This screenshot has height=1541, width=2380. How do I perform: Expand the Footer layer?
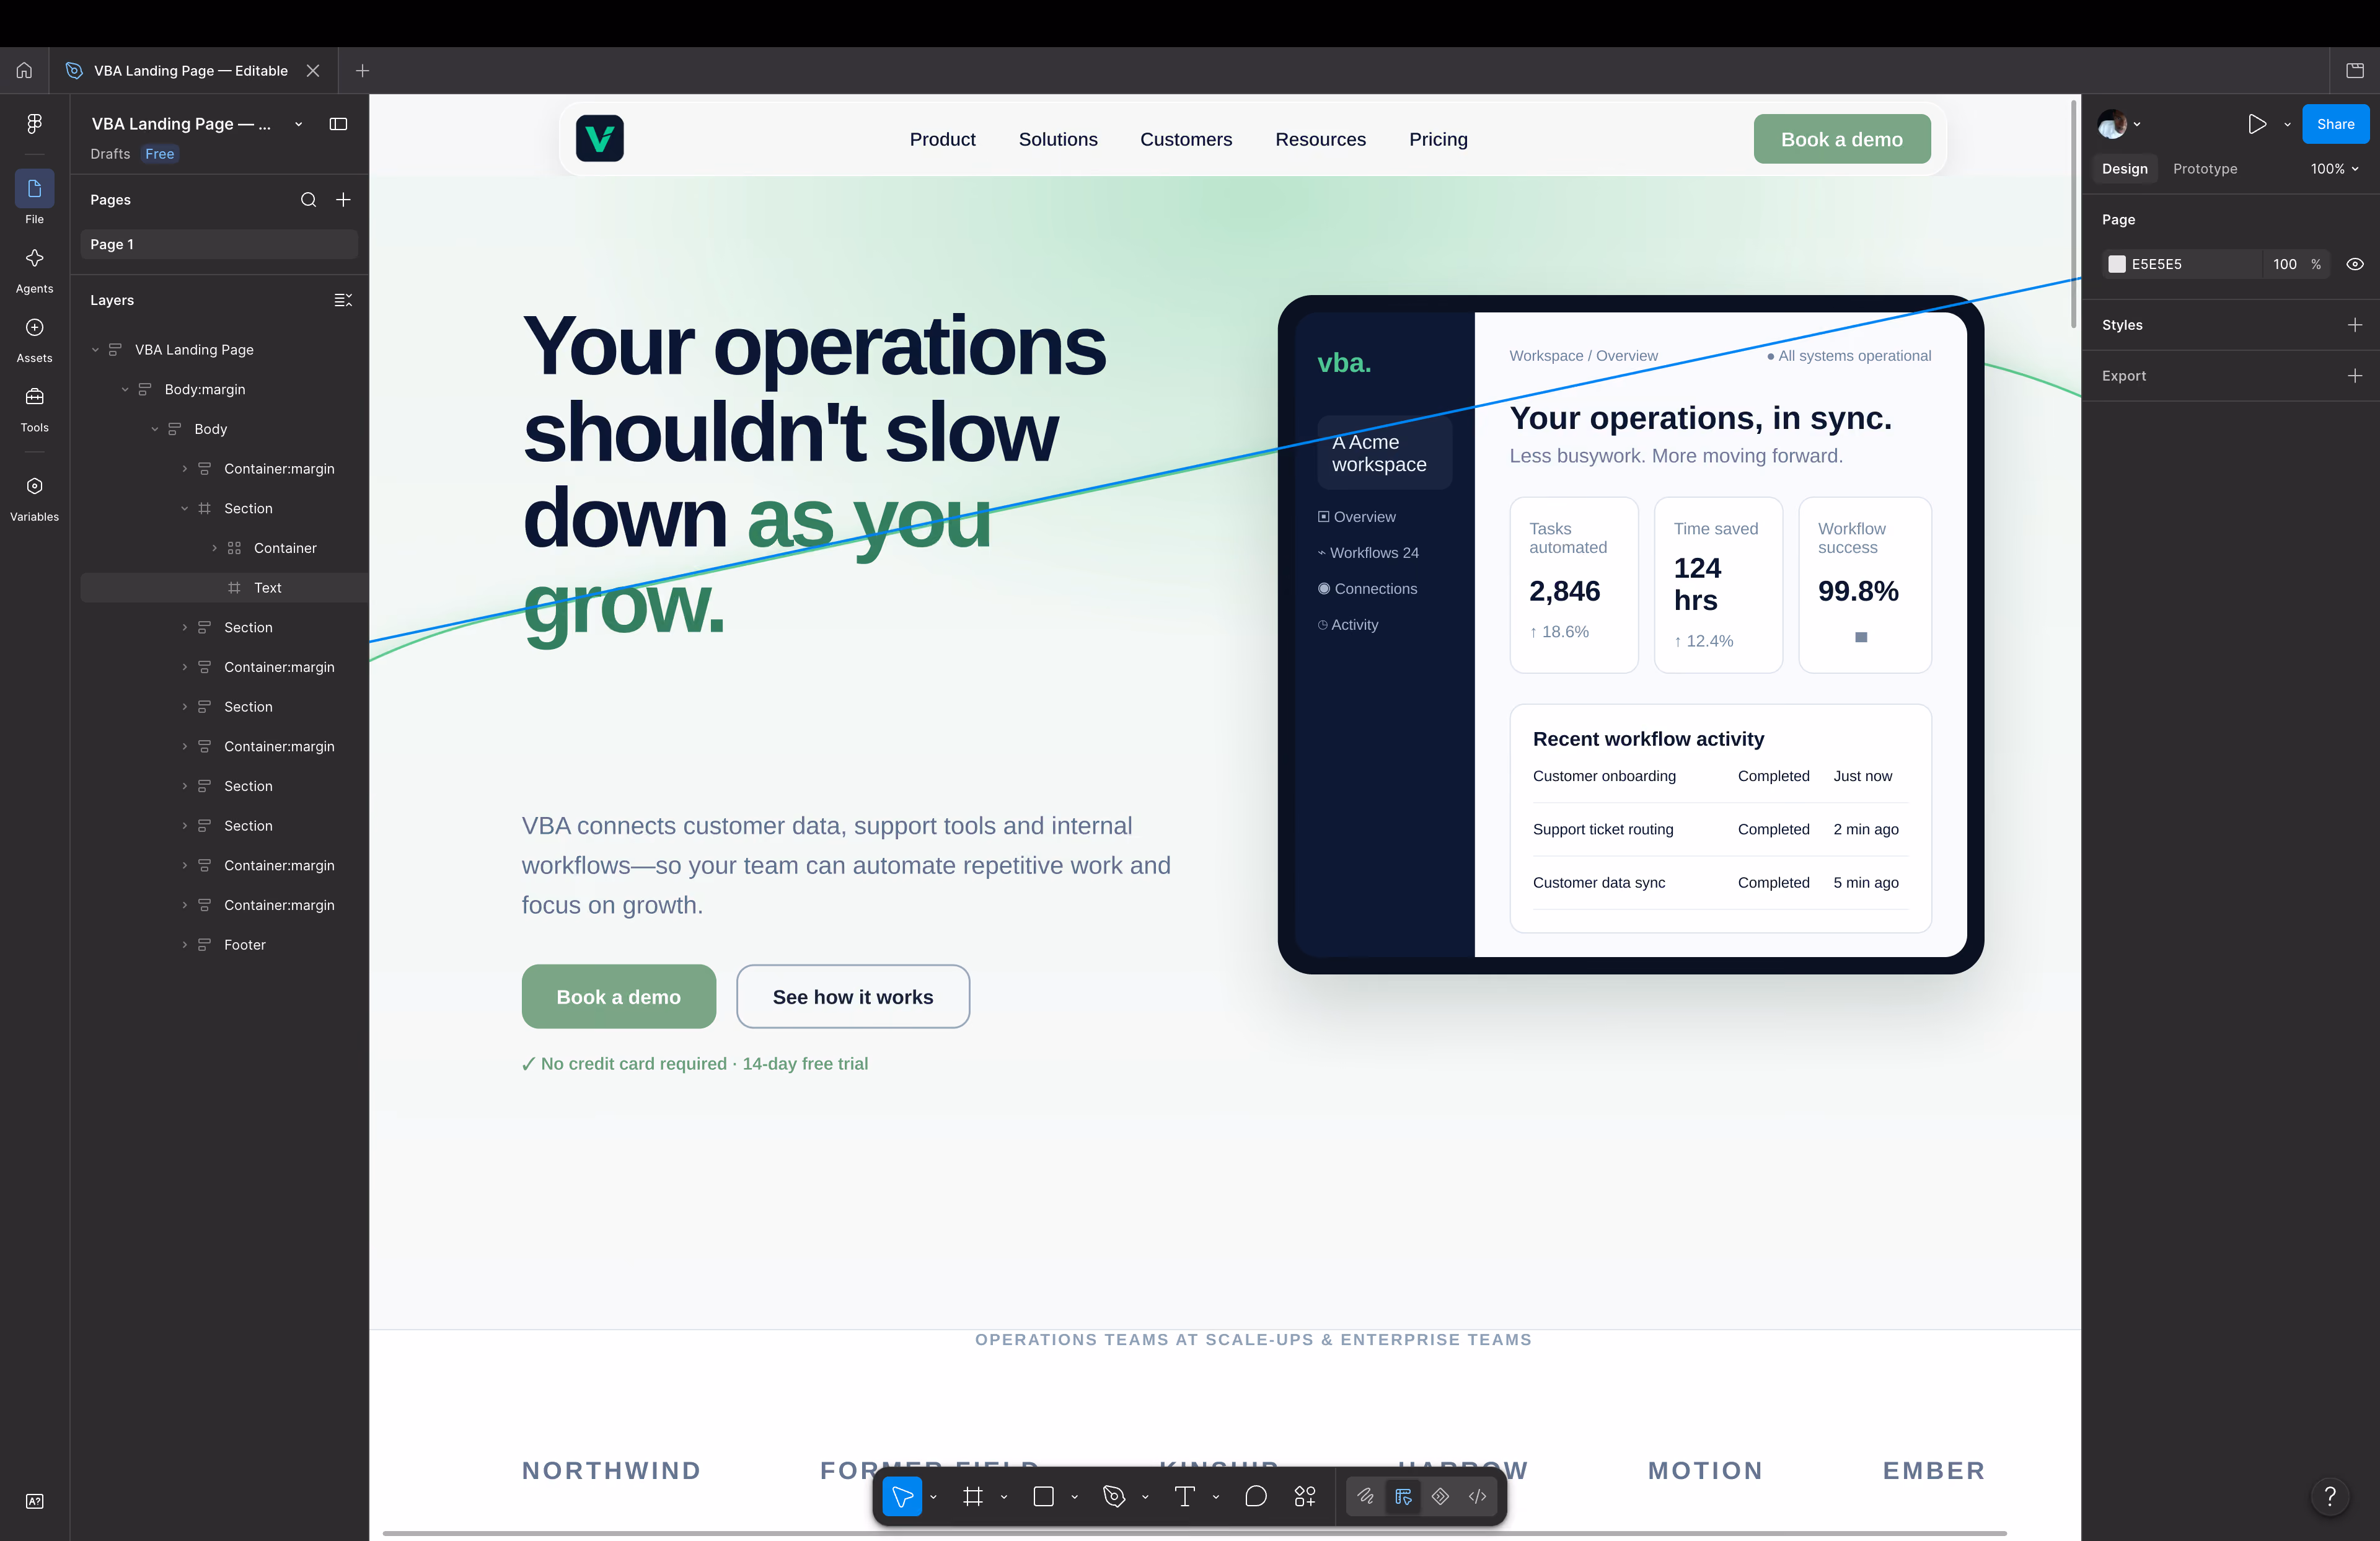coord(184,945)
